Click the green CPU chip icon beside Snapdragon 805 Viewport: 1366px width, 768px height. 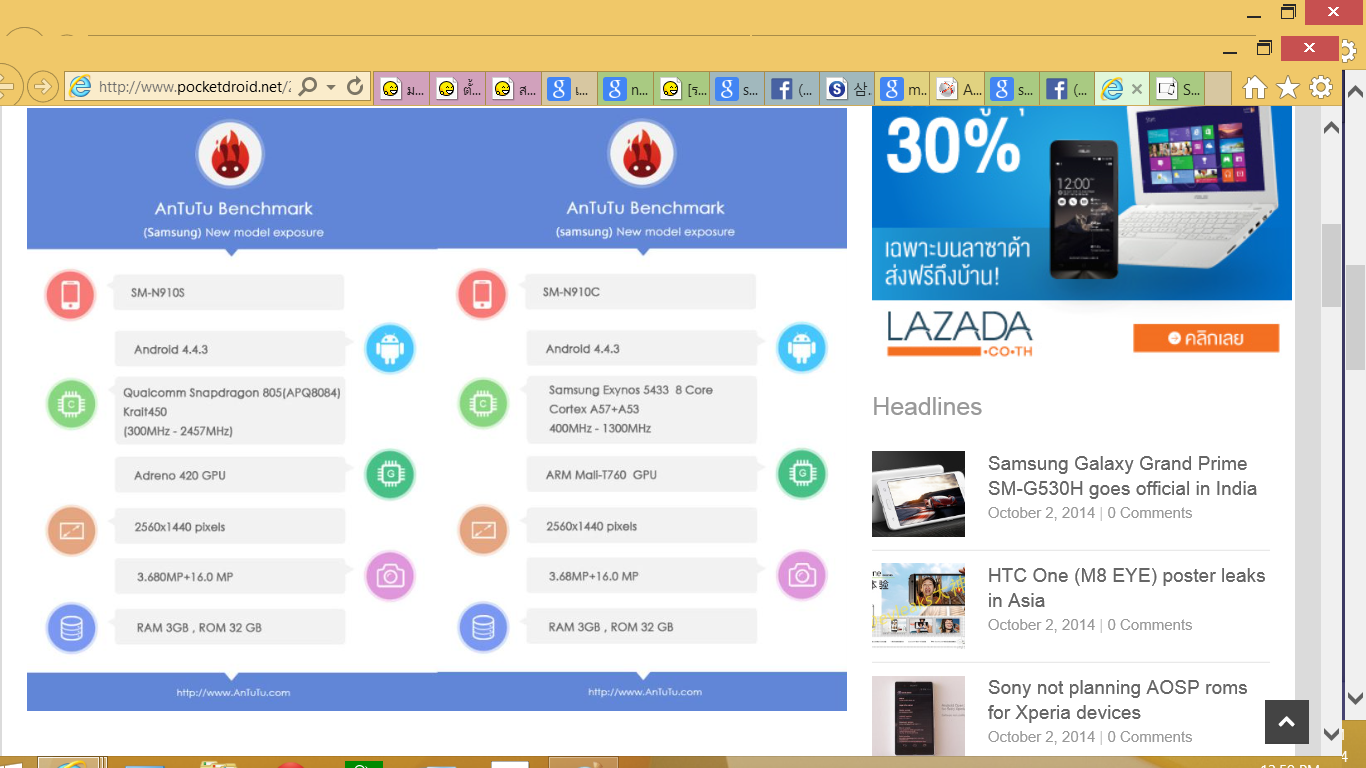click(71, 405)
